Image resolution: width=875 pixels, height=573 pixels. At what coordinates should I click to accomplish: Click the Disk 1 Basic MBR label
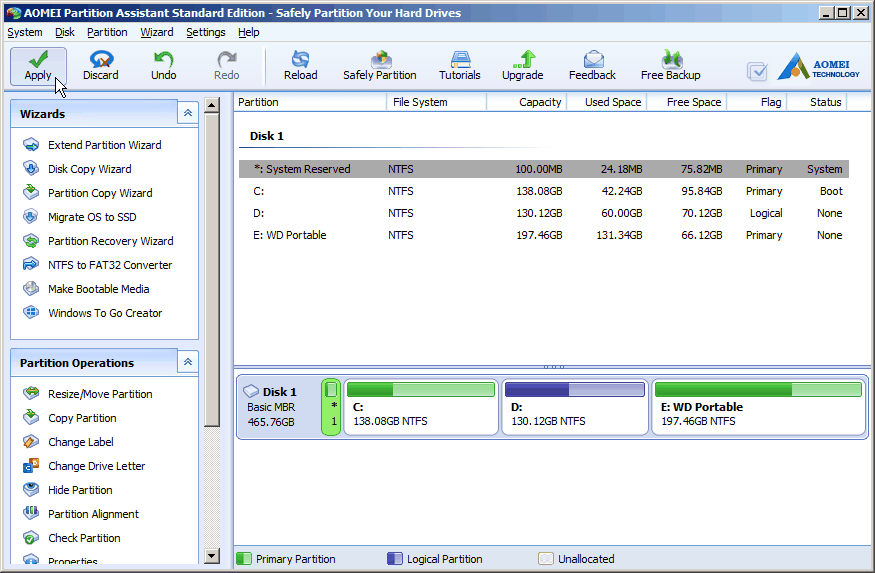(x=271, y=407)
